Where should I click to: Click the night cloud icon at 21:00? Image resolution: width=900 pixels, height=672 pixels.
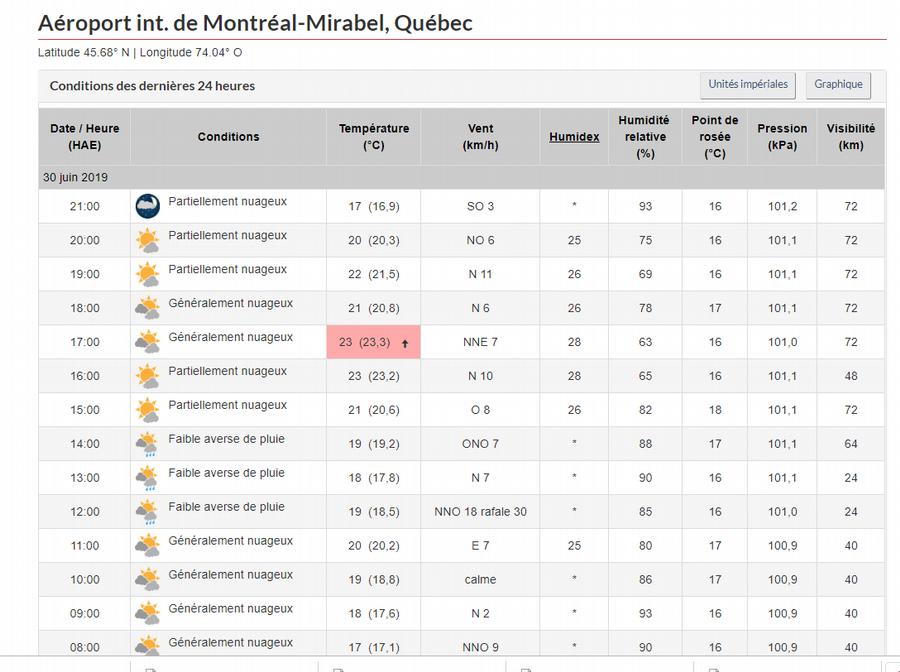[x=148, y=206]
